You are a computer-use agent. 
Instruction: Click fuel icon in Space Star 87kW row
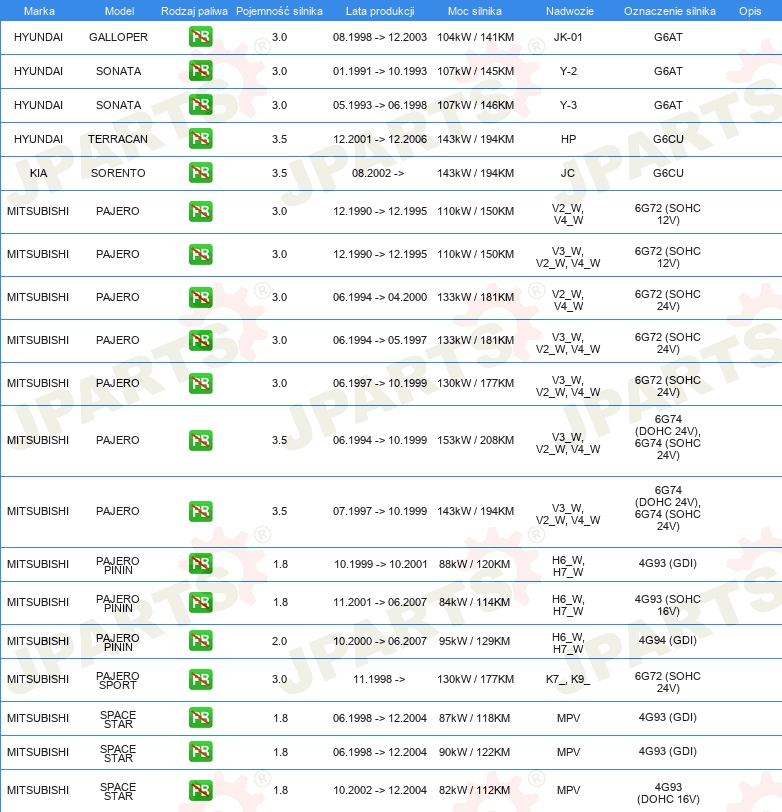(200, 718)
